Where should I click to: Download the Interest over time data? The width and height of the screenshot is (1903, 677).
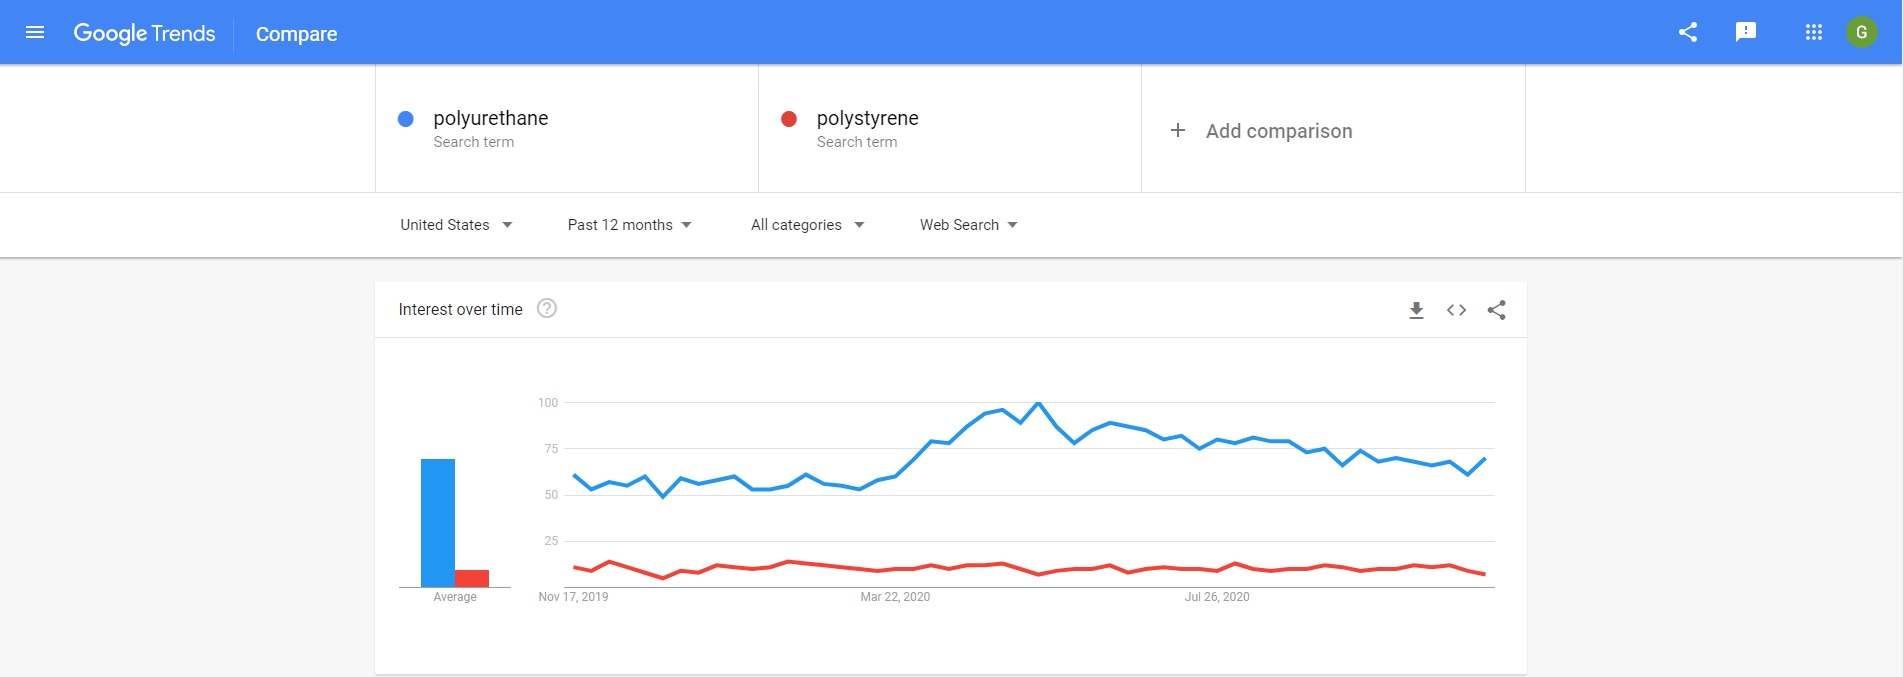point(1415,310)
